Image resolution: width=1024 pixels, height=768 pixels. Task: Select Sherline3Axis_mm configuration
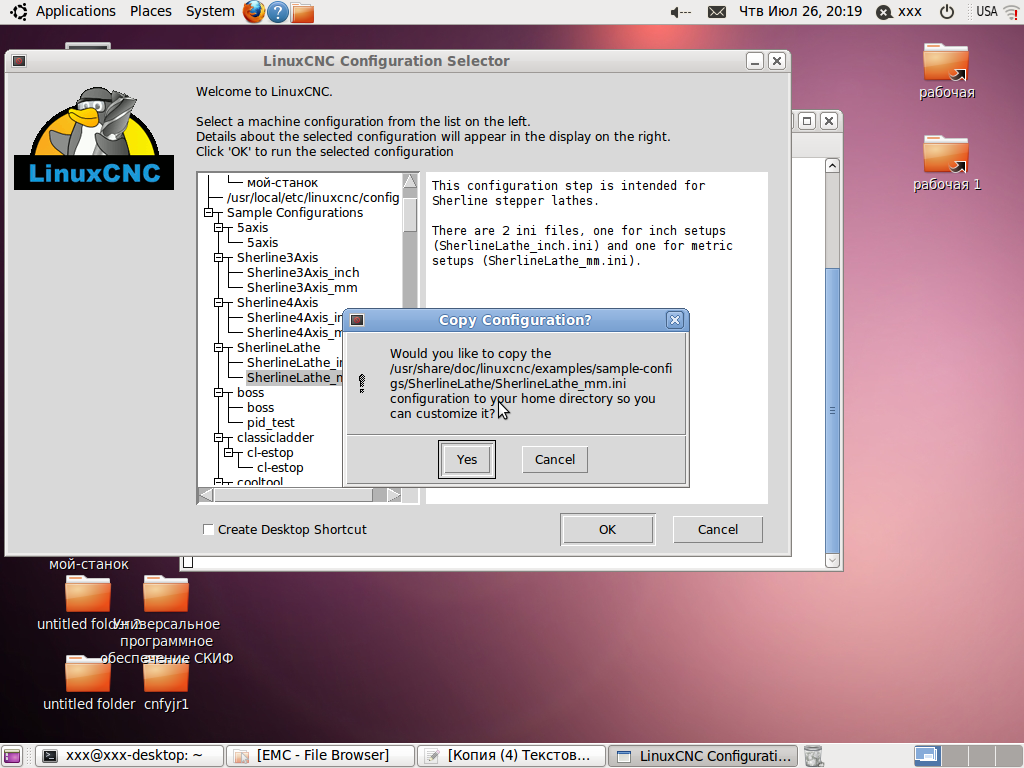coord(302,288)
